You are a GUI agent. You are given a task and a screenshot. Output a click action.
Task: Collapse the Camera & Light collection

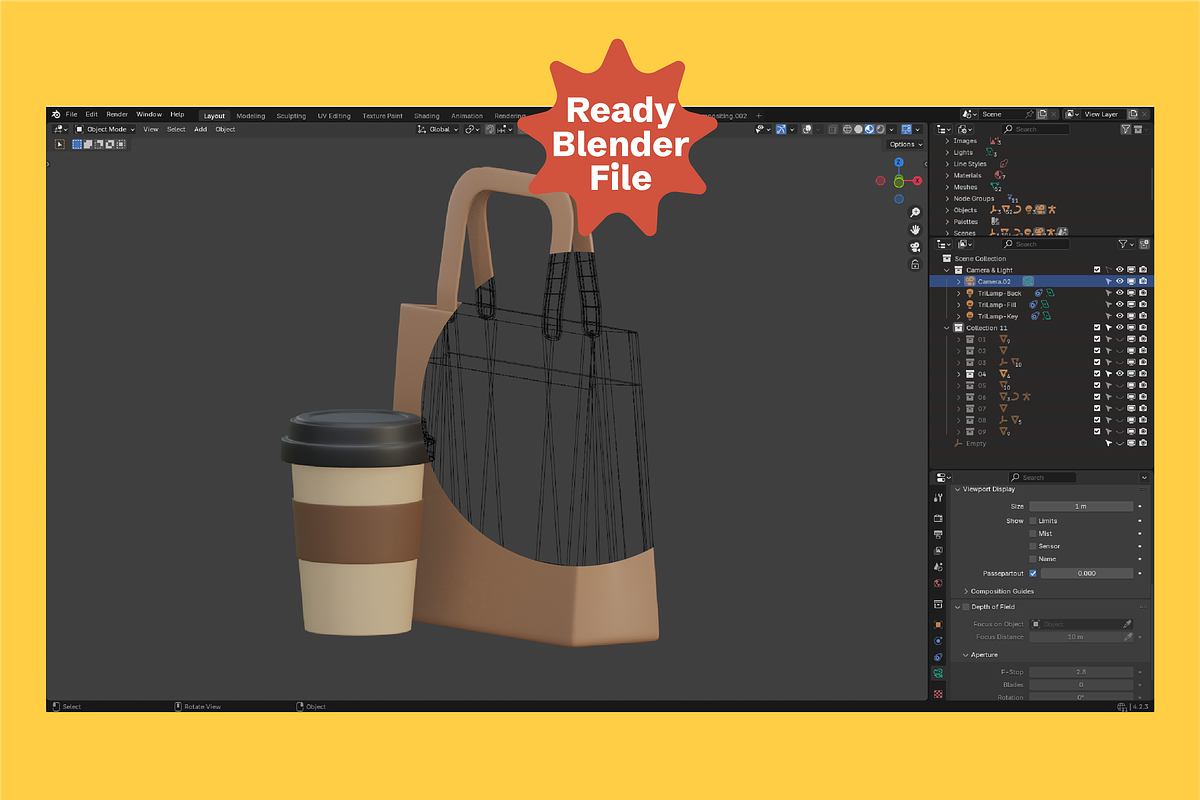pos(947,270)
